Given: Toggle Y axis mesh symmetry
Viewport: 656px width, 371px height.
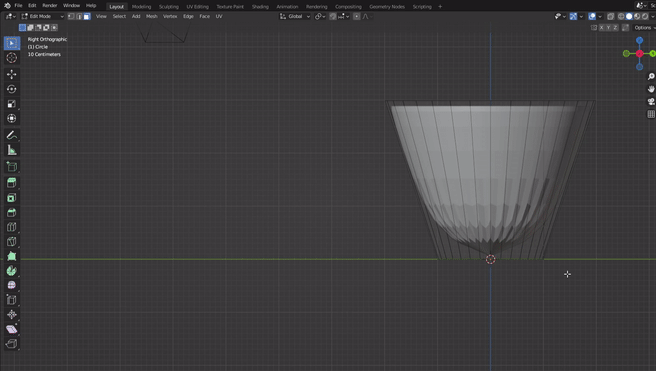Looking at the screenshot, I should click(x=608, y=28).
